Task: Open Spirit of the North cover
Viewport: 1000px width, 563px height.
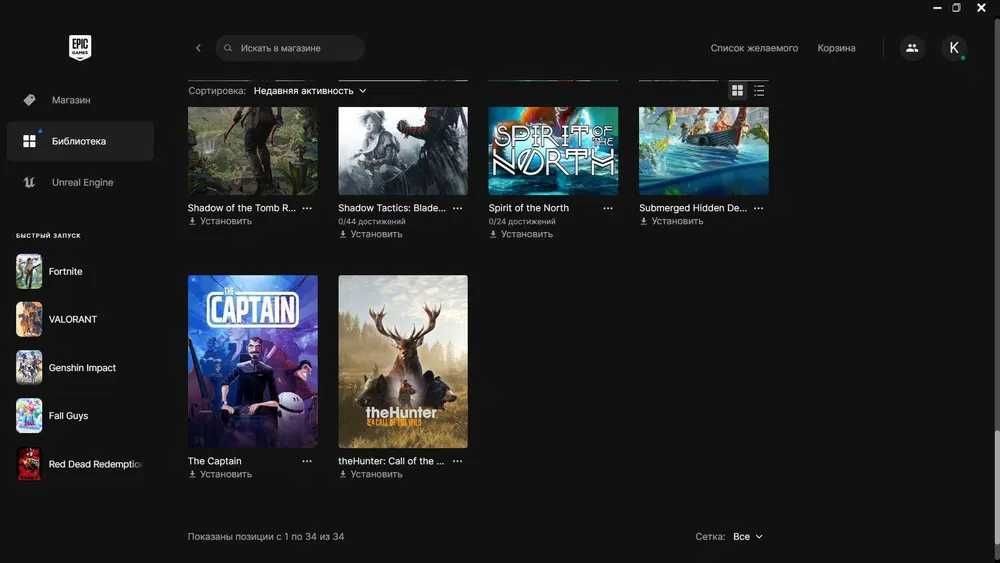Action: (553, 150)
